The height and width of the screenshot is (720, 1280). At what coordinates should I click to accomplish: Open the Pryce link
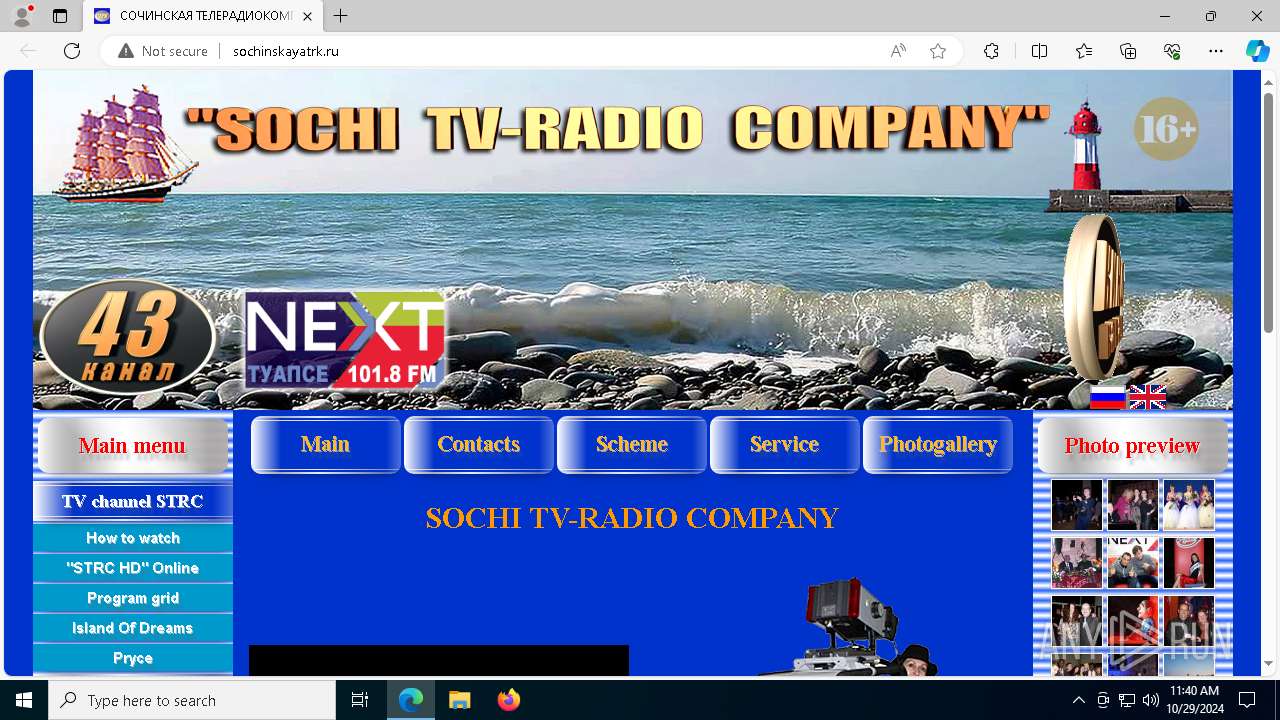(133, 658)
